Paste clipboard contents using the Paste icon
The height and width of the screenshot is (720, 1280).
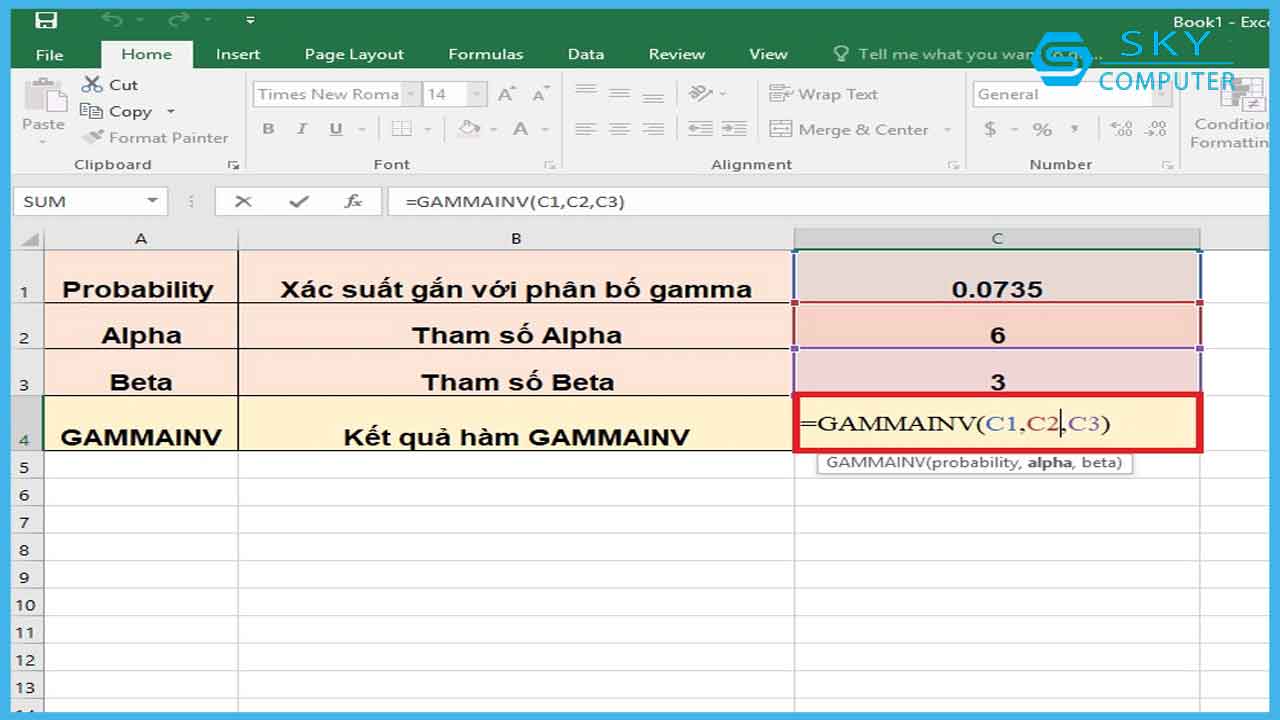43,97
